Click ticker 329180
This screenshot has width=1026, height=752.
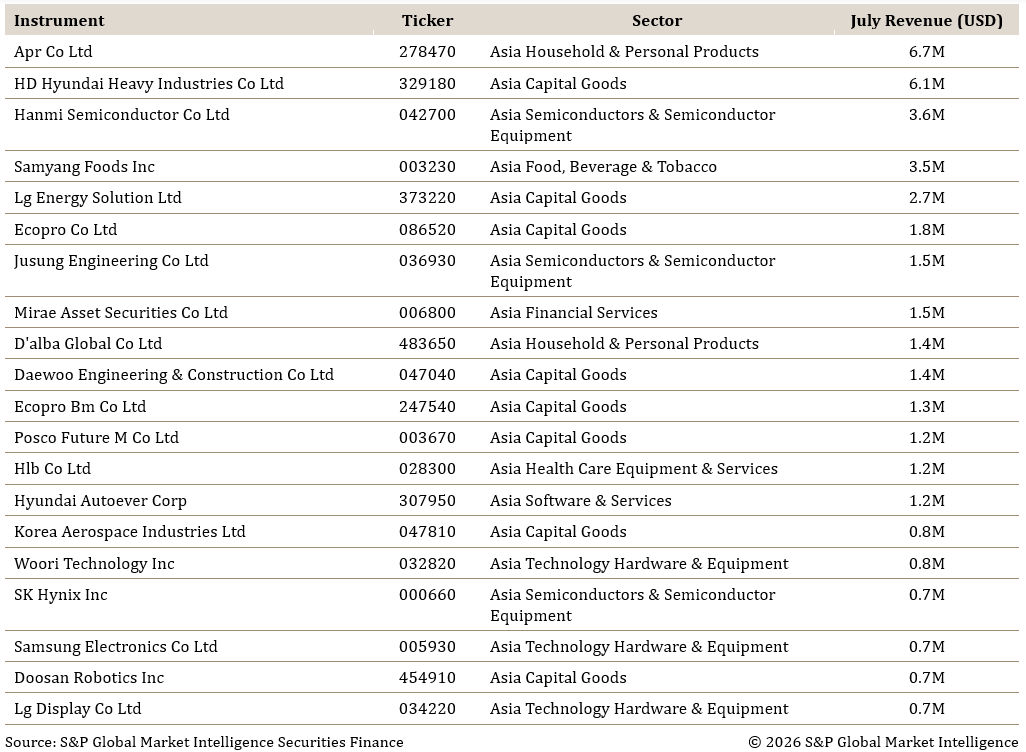(427, 84)
